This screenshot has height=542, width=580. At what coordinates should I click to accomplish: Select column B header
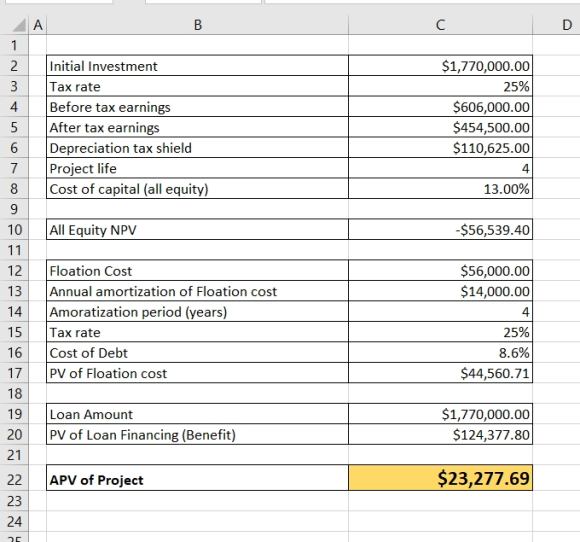198,25
